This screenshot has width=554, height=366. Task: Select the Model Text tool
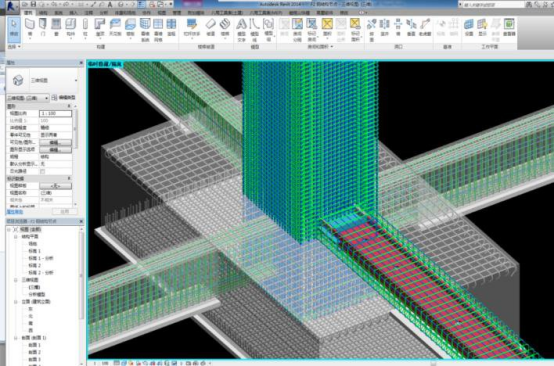click(x=241, y=30)
